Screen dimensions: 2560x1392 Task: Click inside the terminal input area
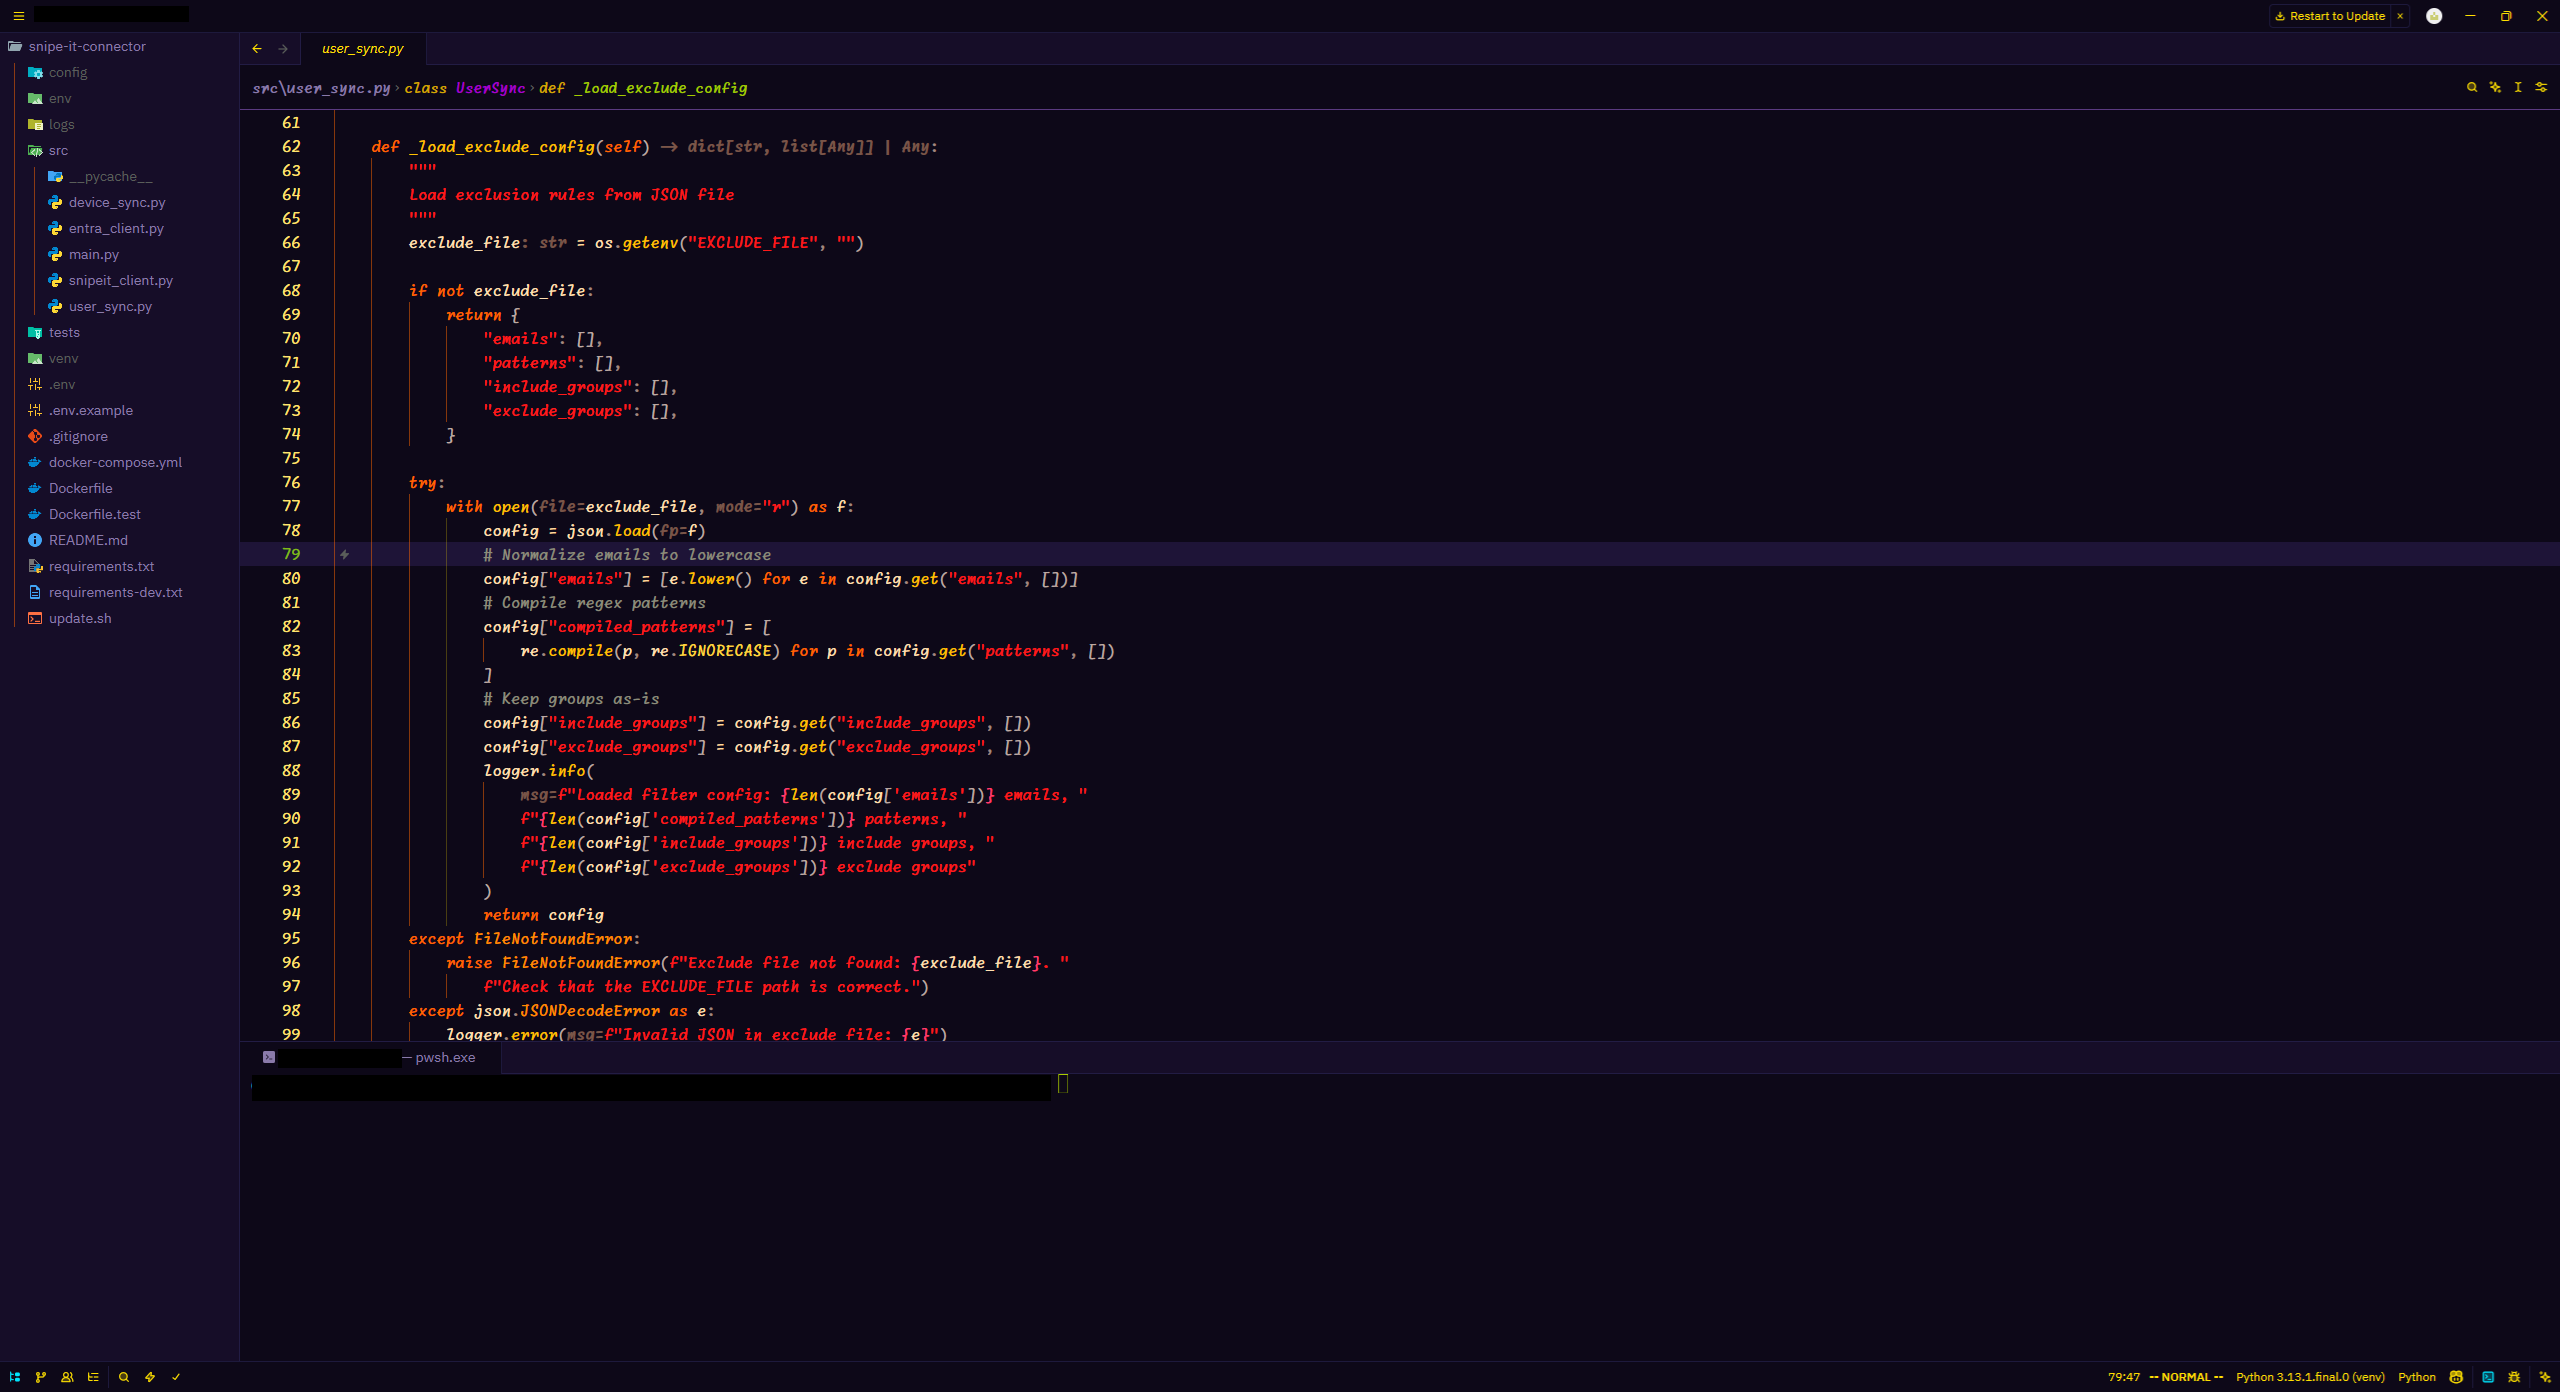click(x=1400, y=1215)
